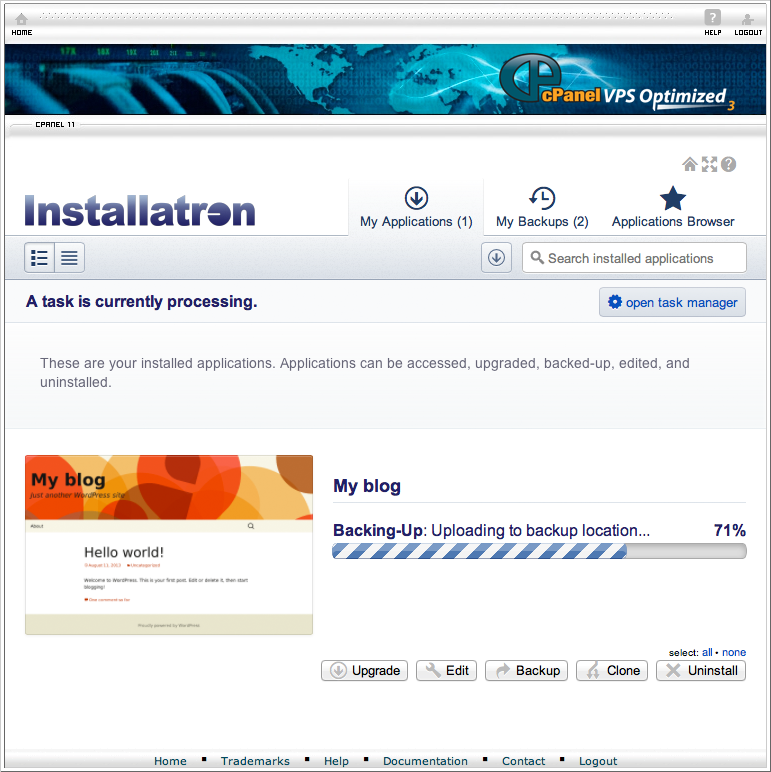
Task: Click the Logout user icon
Action: 747,19
